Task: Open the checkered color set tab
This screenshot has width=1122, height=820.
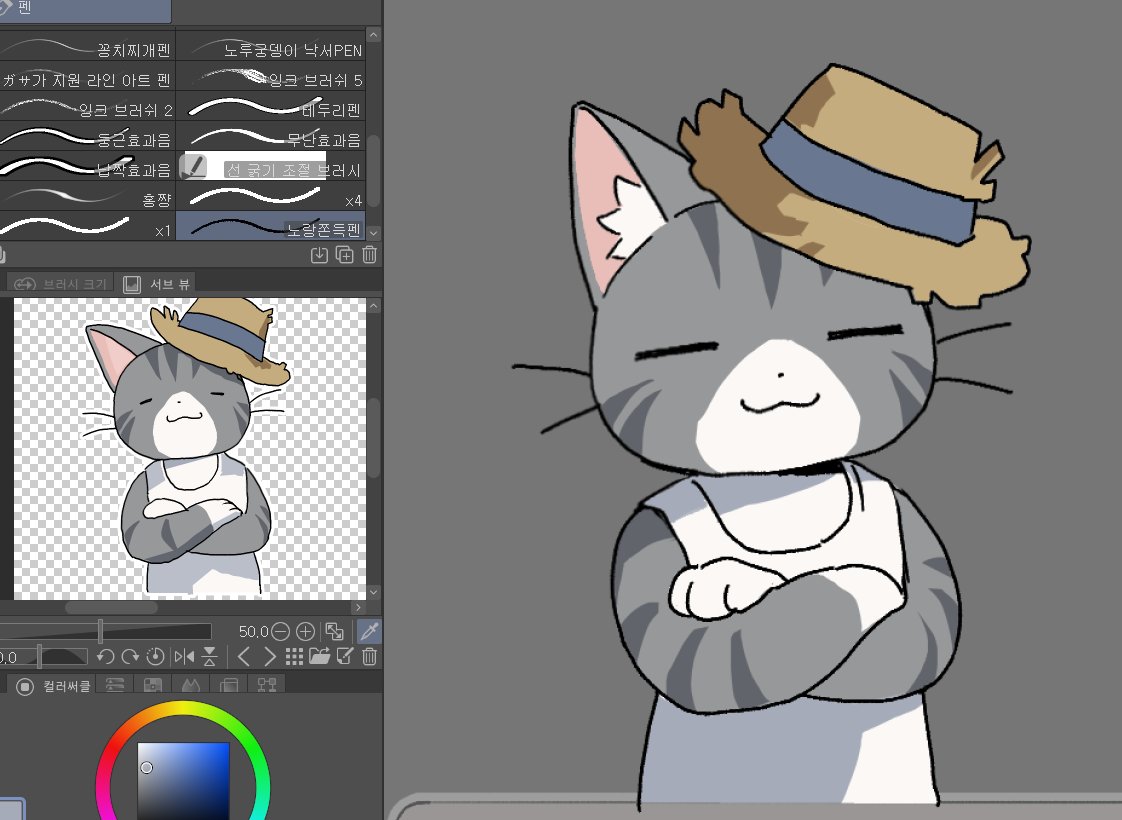Action: click(152, 685)
